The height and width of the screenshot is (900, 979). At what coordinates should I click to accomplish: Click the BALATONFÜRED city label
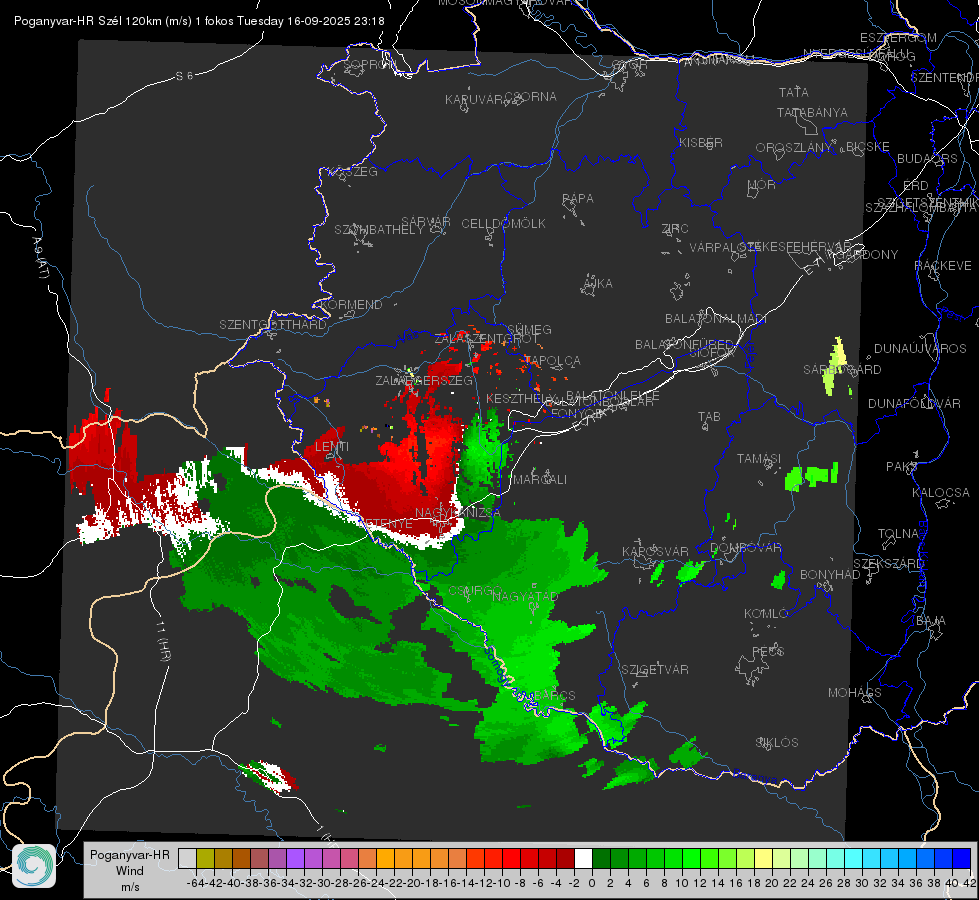pyautogui.click(x=684, y=345)
